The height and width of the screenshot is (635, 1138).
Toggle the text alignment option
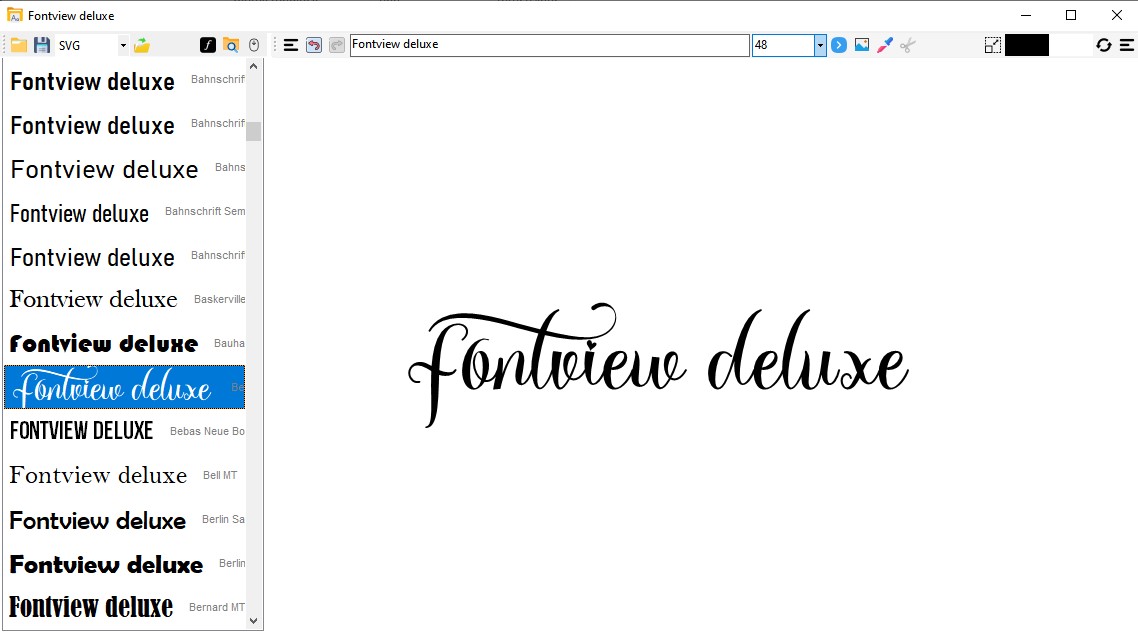click(290, 44)
